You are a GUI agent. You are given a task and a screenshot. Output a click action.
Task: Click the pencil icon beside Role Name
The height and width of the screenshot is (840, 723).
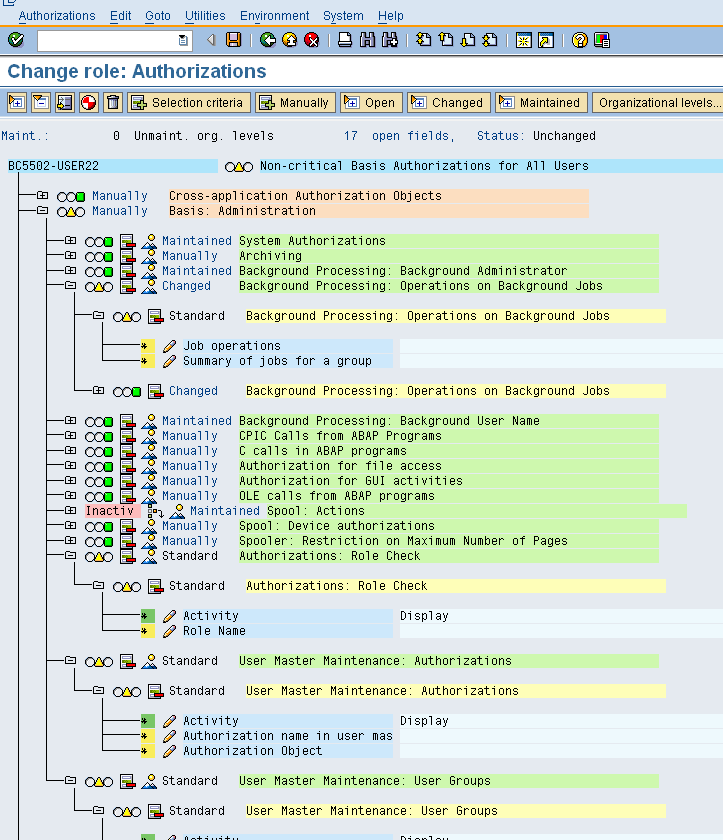click(170, 631)
